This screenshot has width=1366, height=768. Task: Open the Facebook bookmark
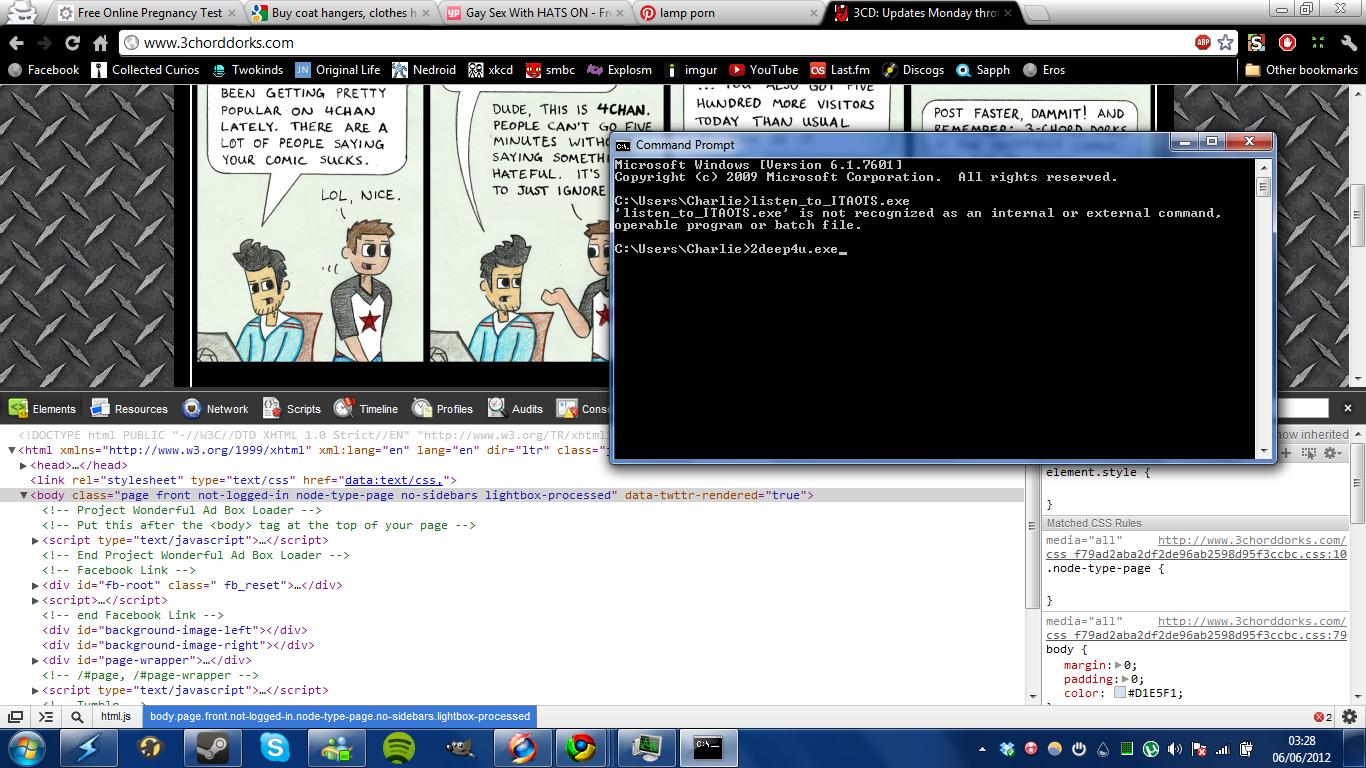pos(43,70)
